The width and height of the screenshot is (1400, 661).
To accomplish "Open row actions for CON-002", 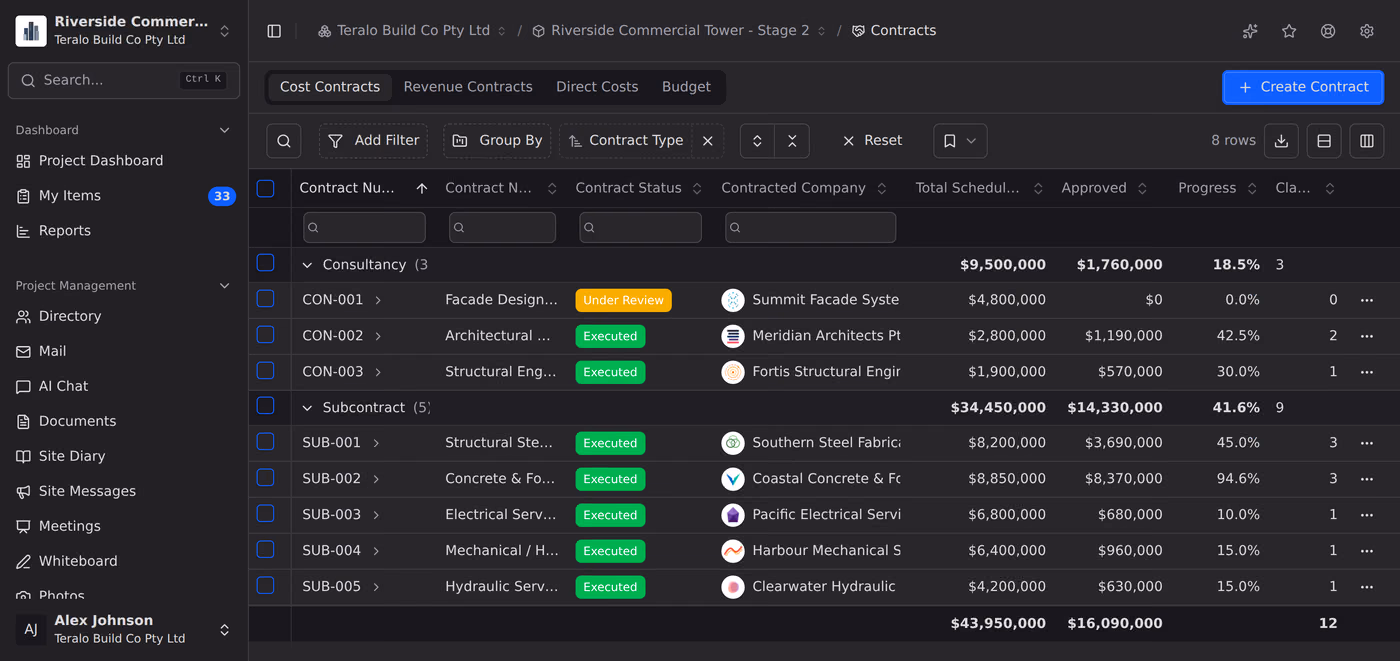I will point(1367,336).
